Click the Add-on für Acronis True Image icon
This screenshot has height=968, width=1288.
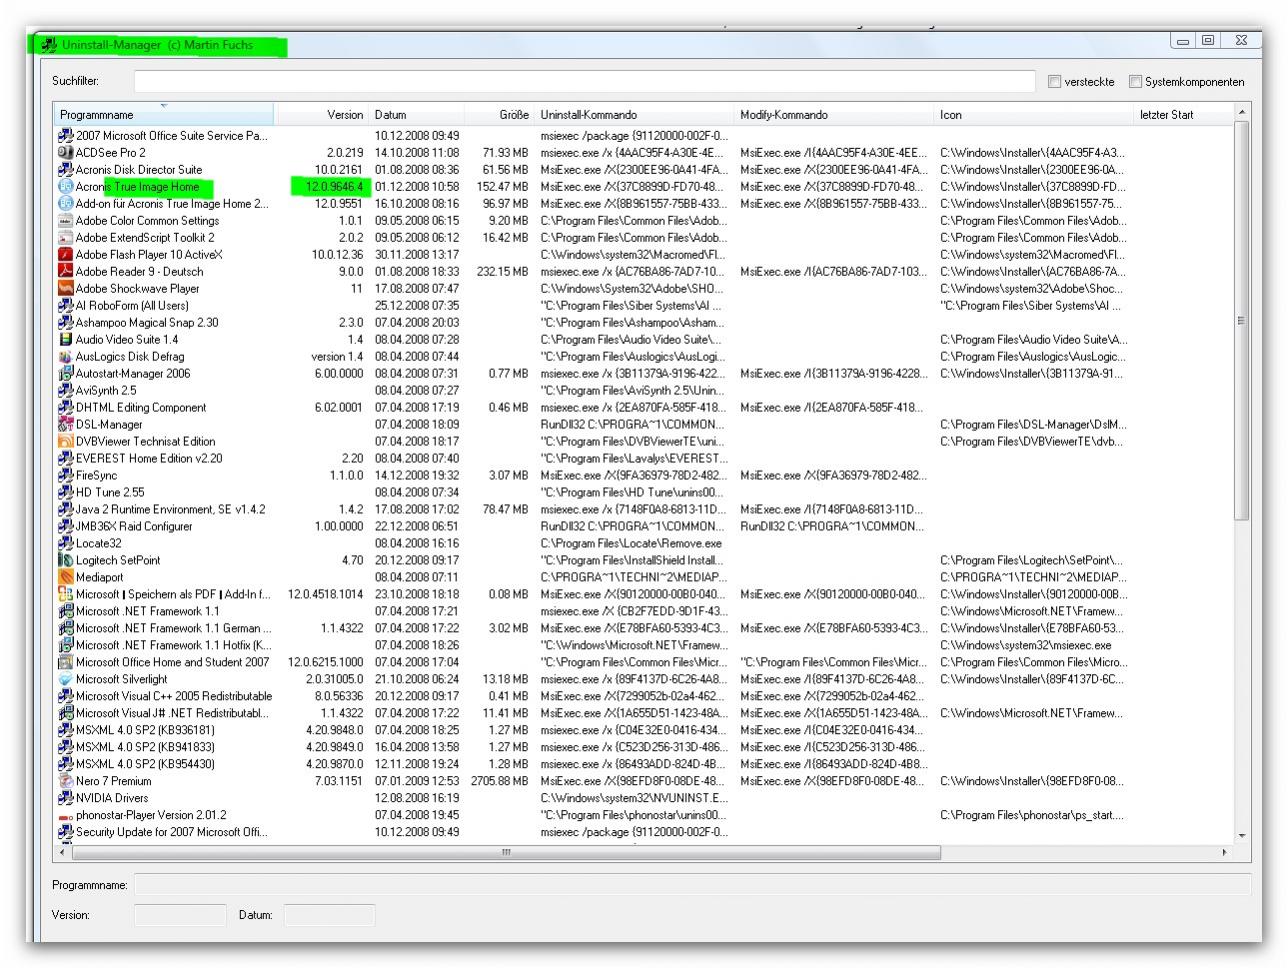[66, 204]
